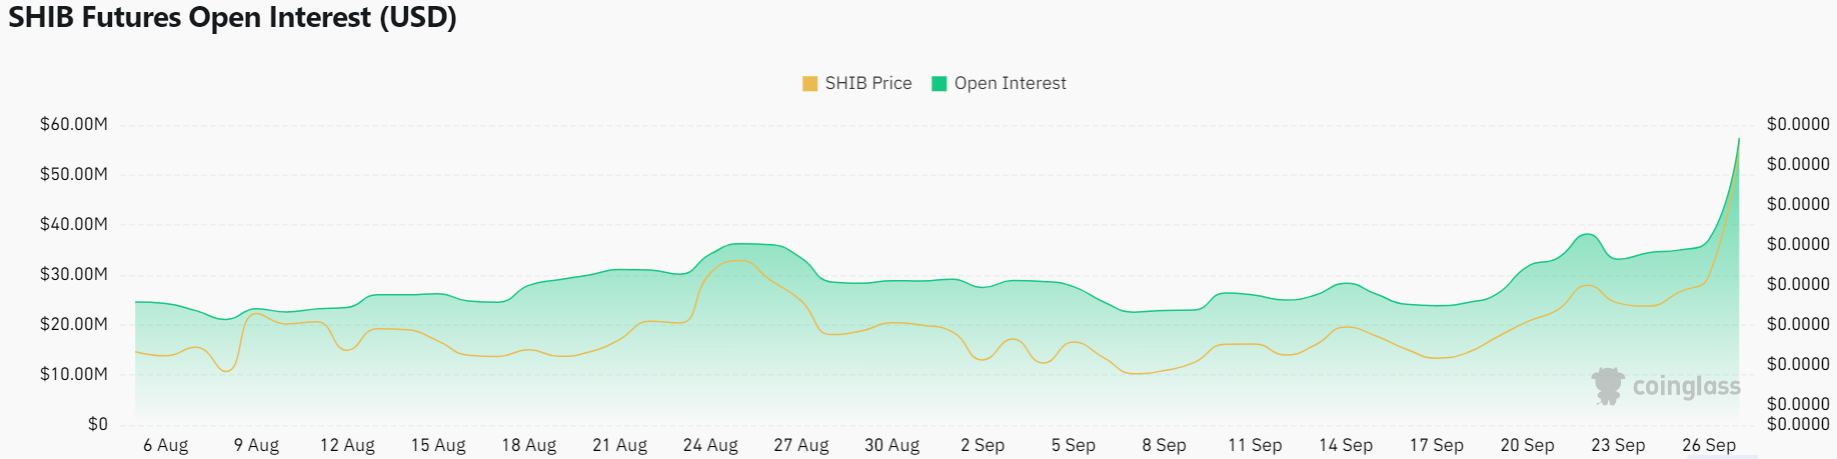The image size is (1837, 459).
Task: Click the $30.00M y-axis label
Action: [74, 275]
